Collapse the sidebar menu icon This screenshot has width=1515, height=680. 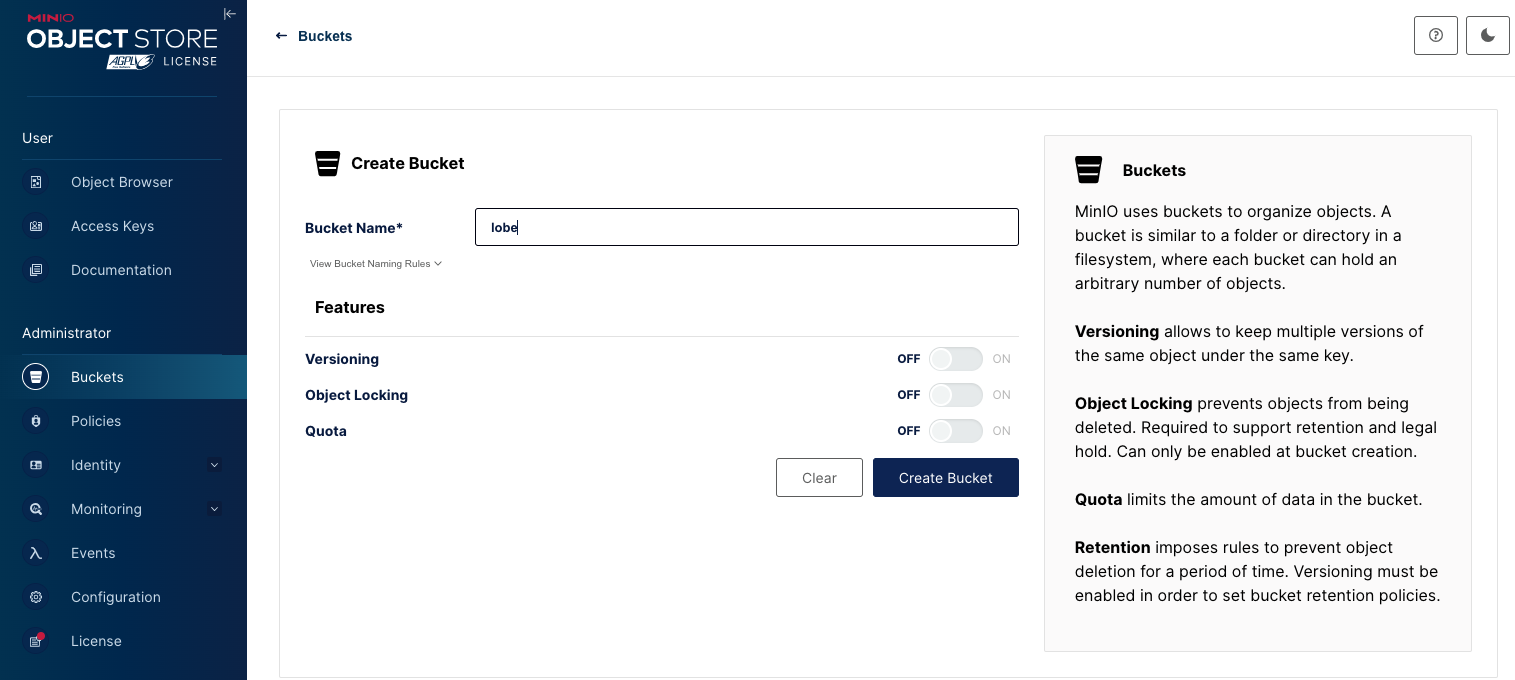click(x=230, y=14)
